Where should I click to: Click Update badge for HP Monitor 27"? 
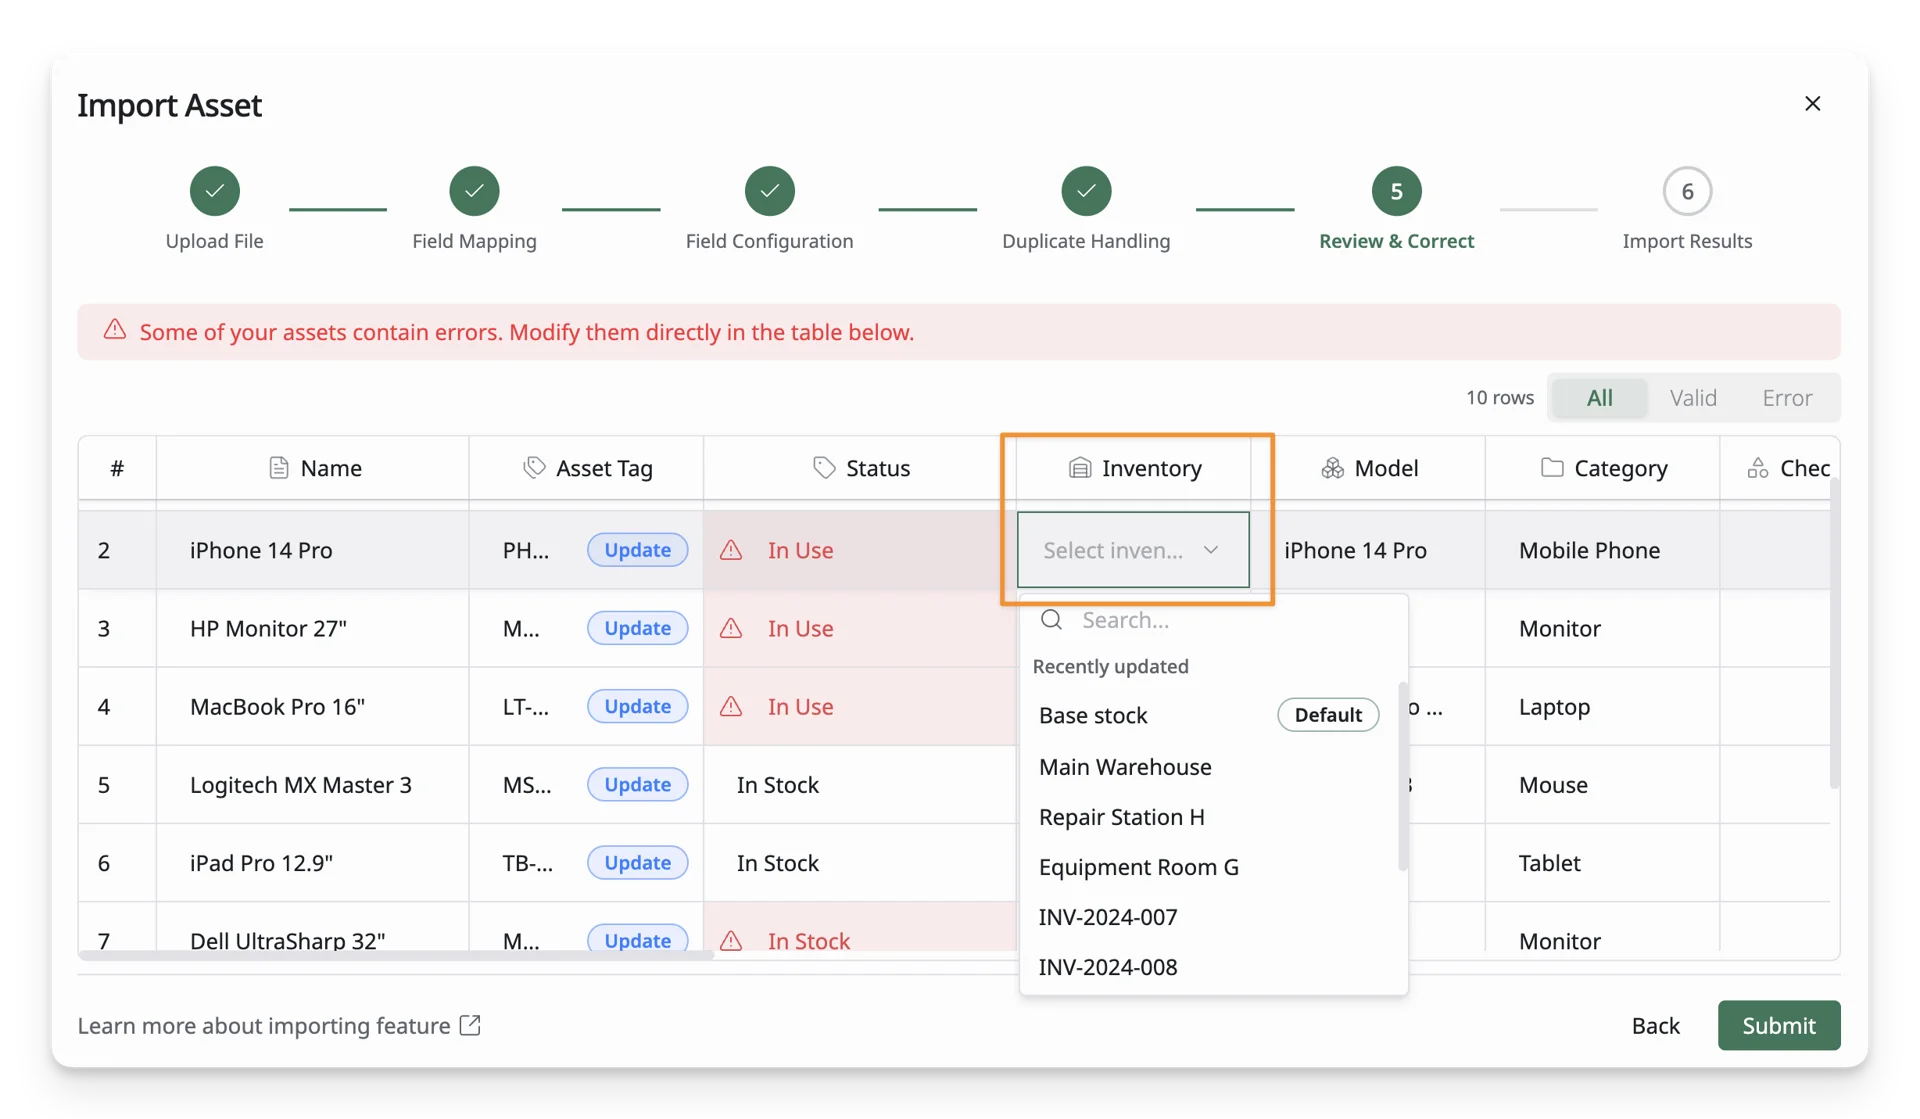(637, 628)
